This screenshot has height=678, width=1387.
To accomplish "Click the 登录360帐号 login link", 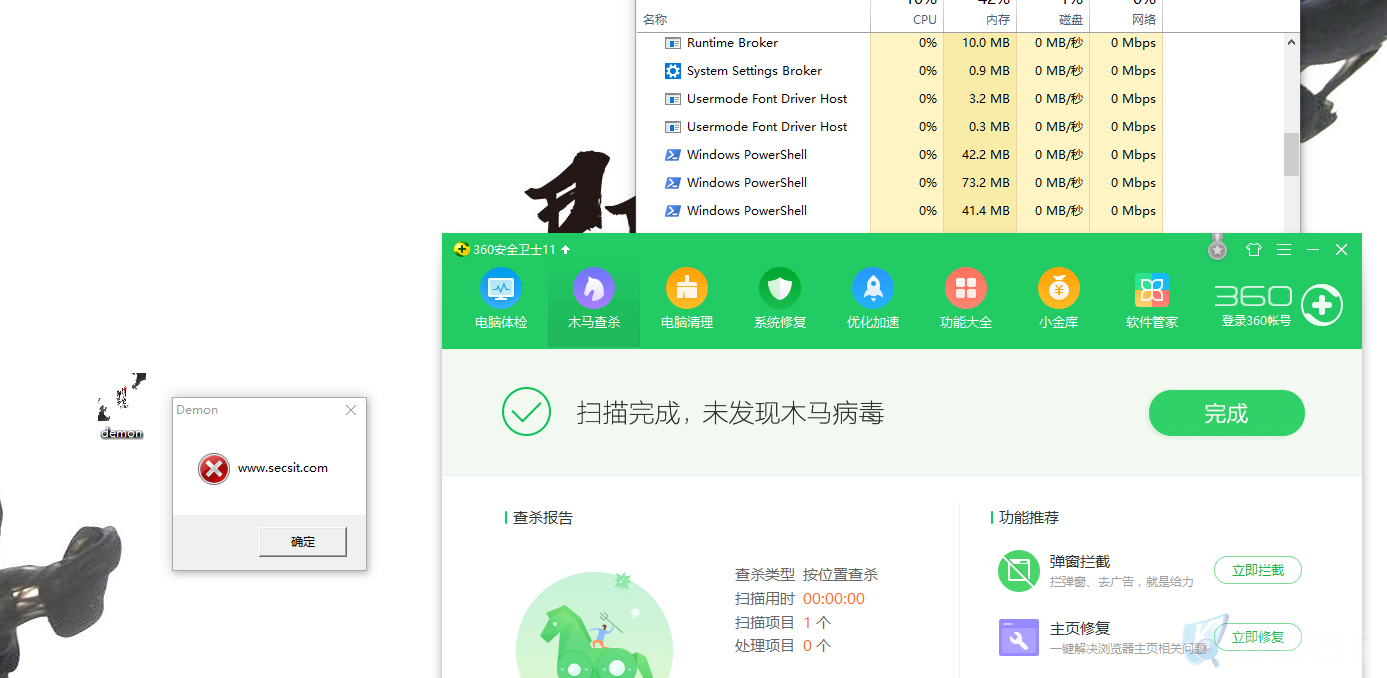I will coord(1256,321).
